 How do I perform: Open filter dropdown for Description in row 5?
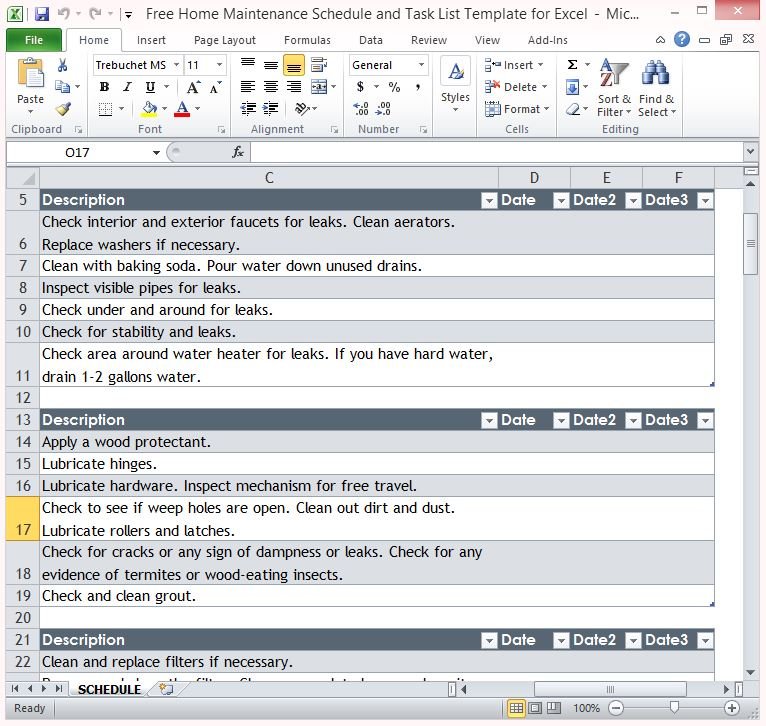pyautogui.click(x=488, y=200)
